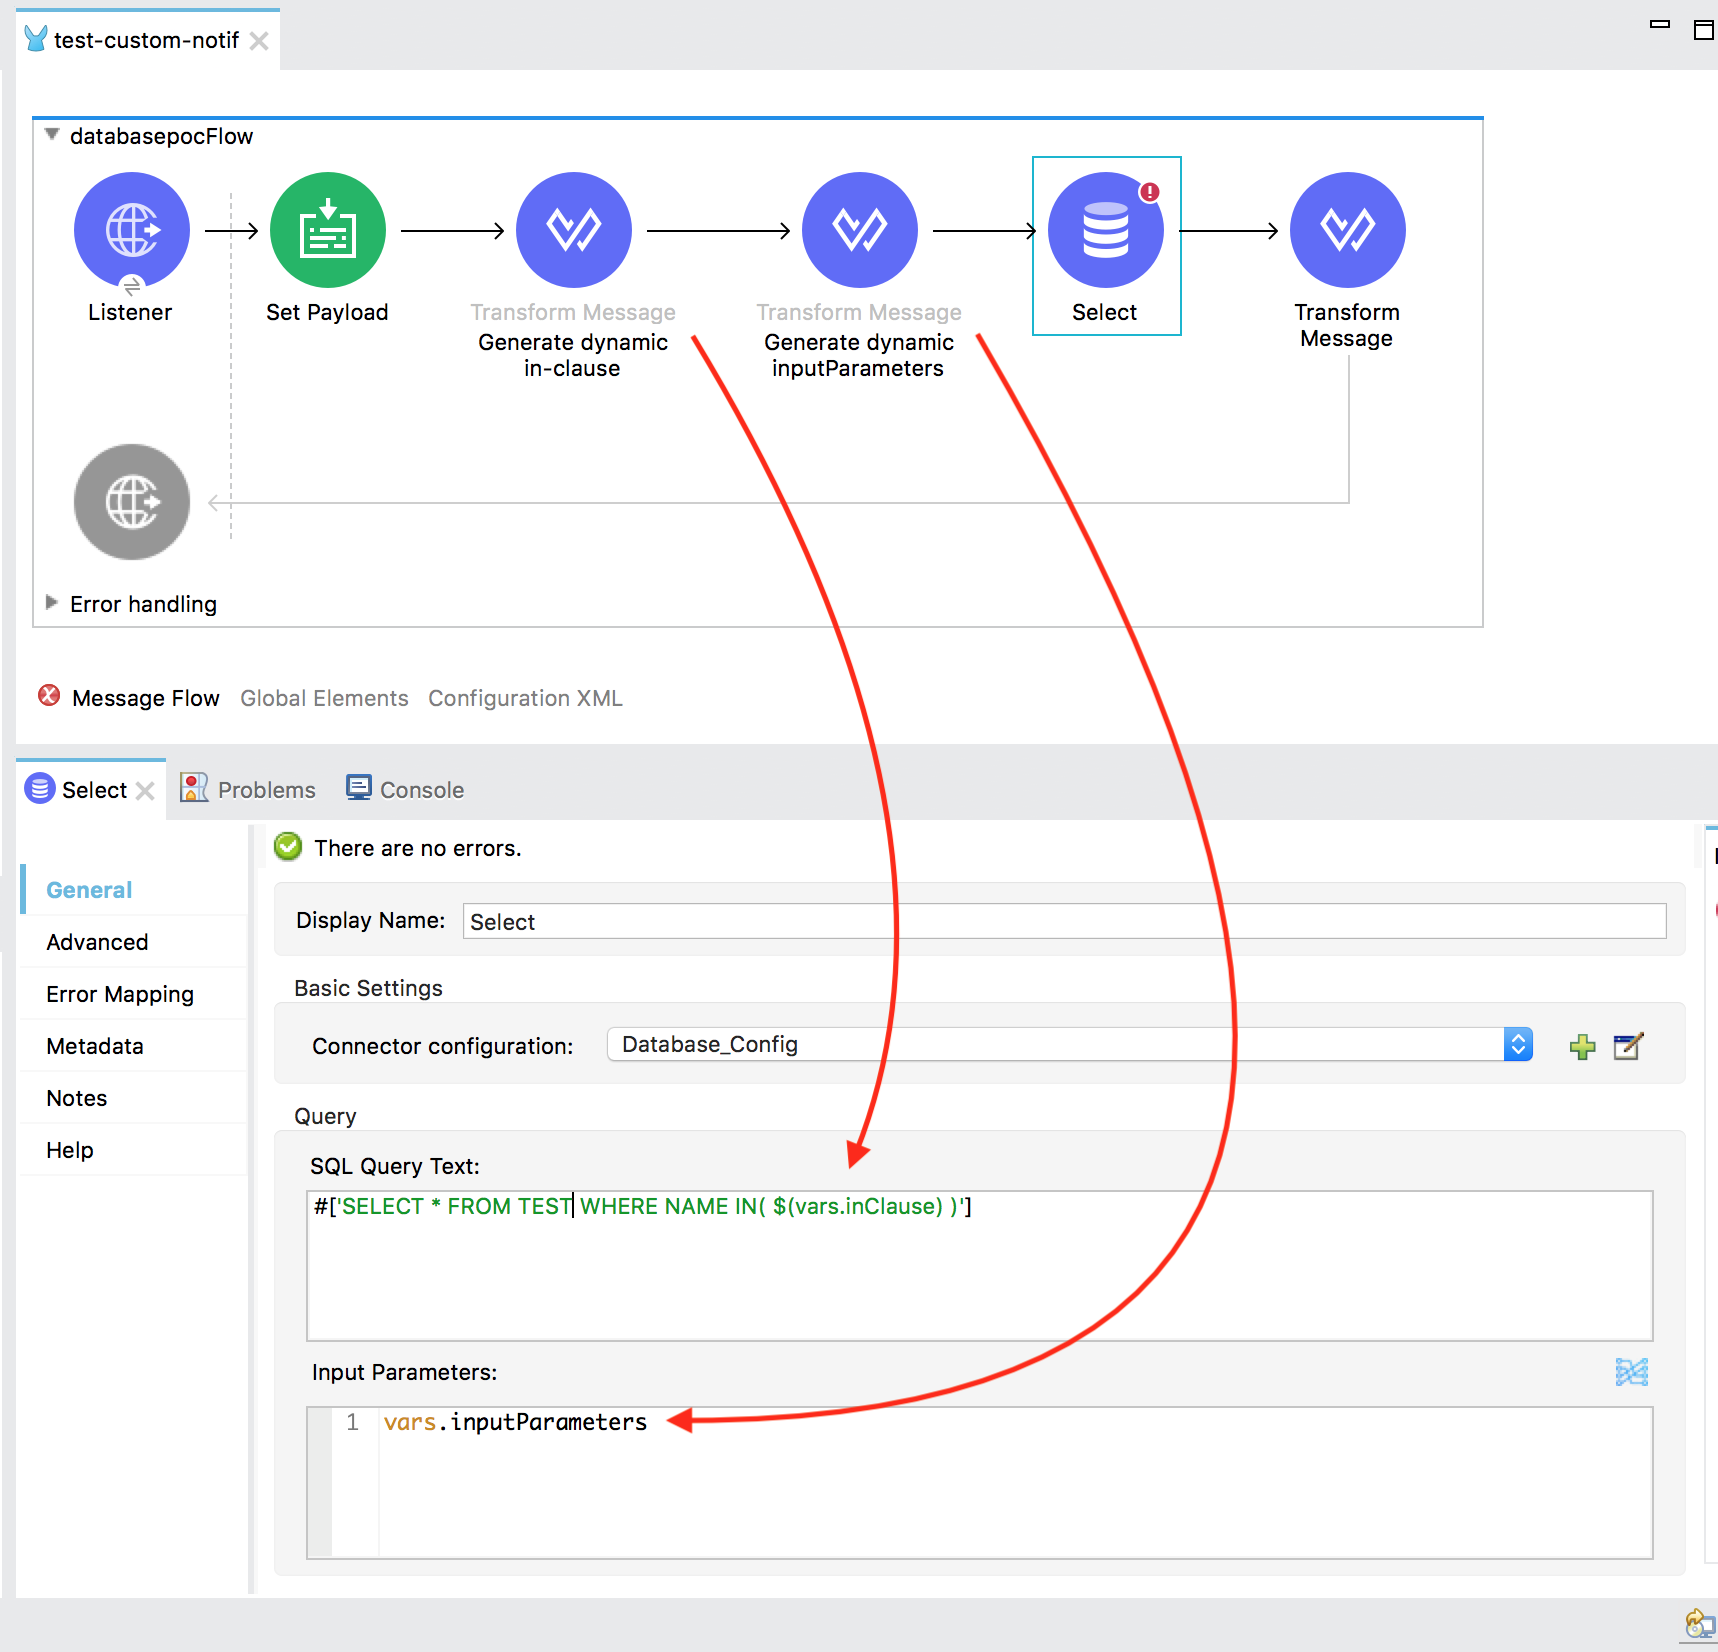Switch to the Global Elements tab
Viewport: 1718px width, 1652px height.
point(324,698)
